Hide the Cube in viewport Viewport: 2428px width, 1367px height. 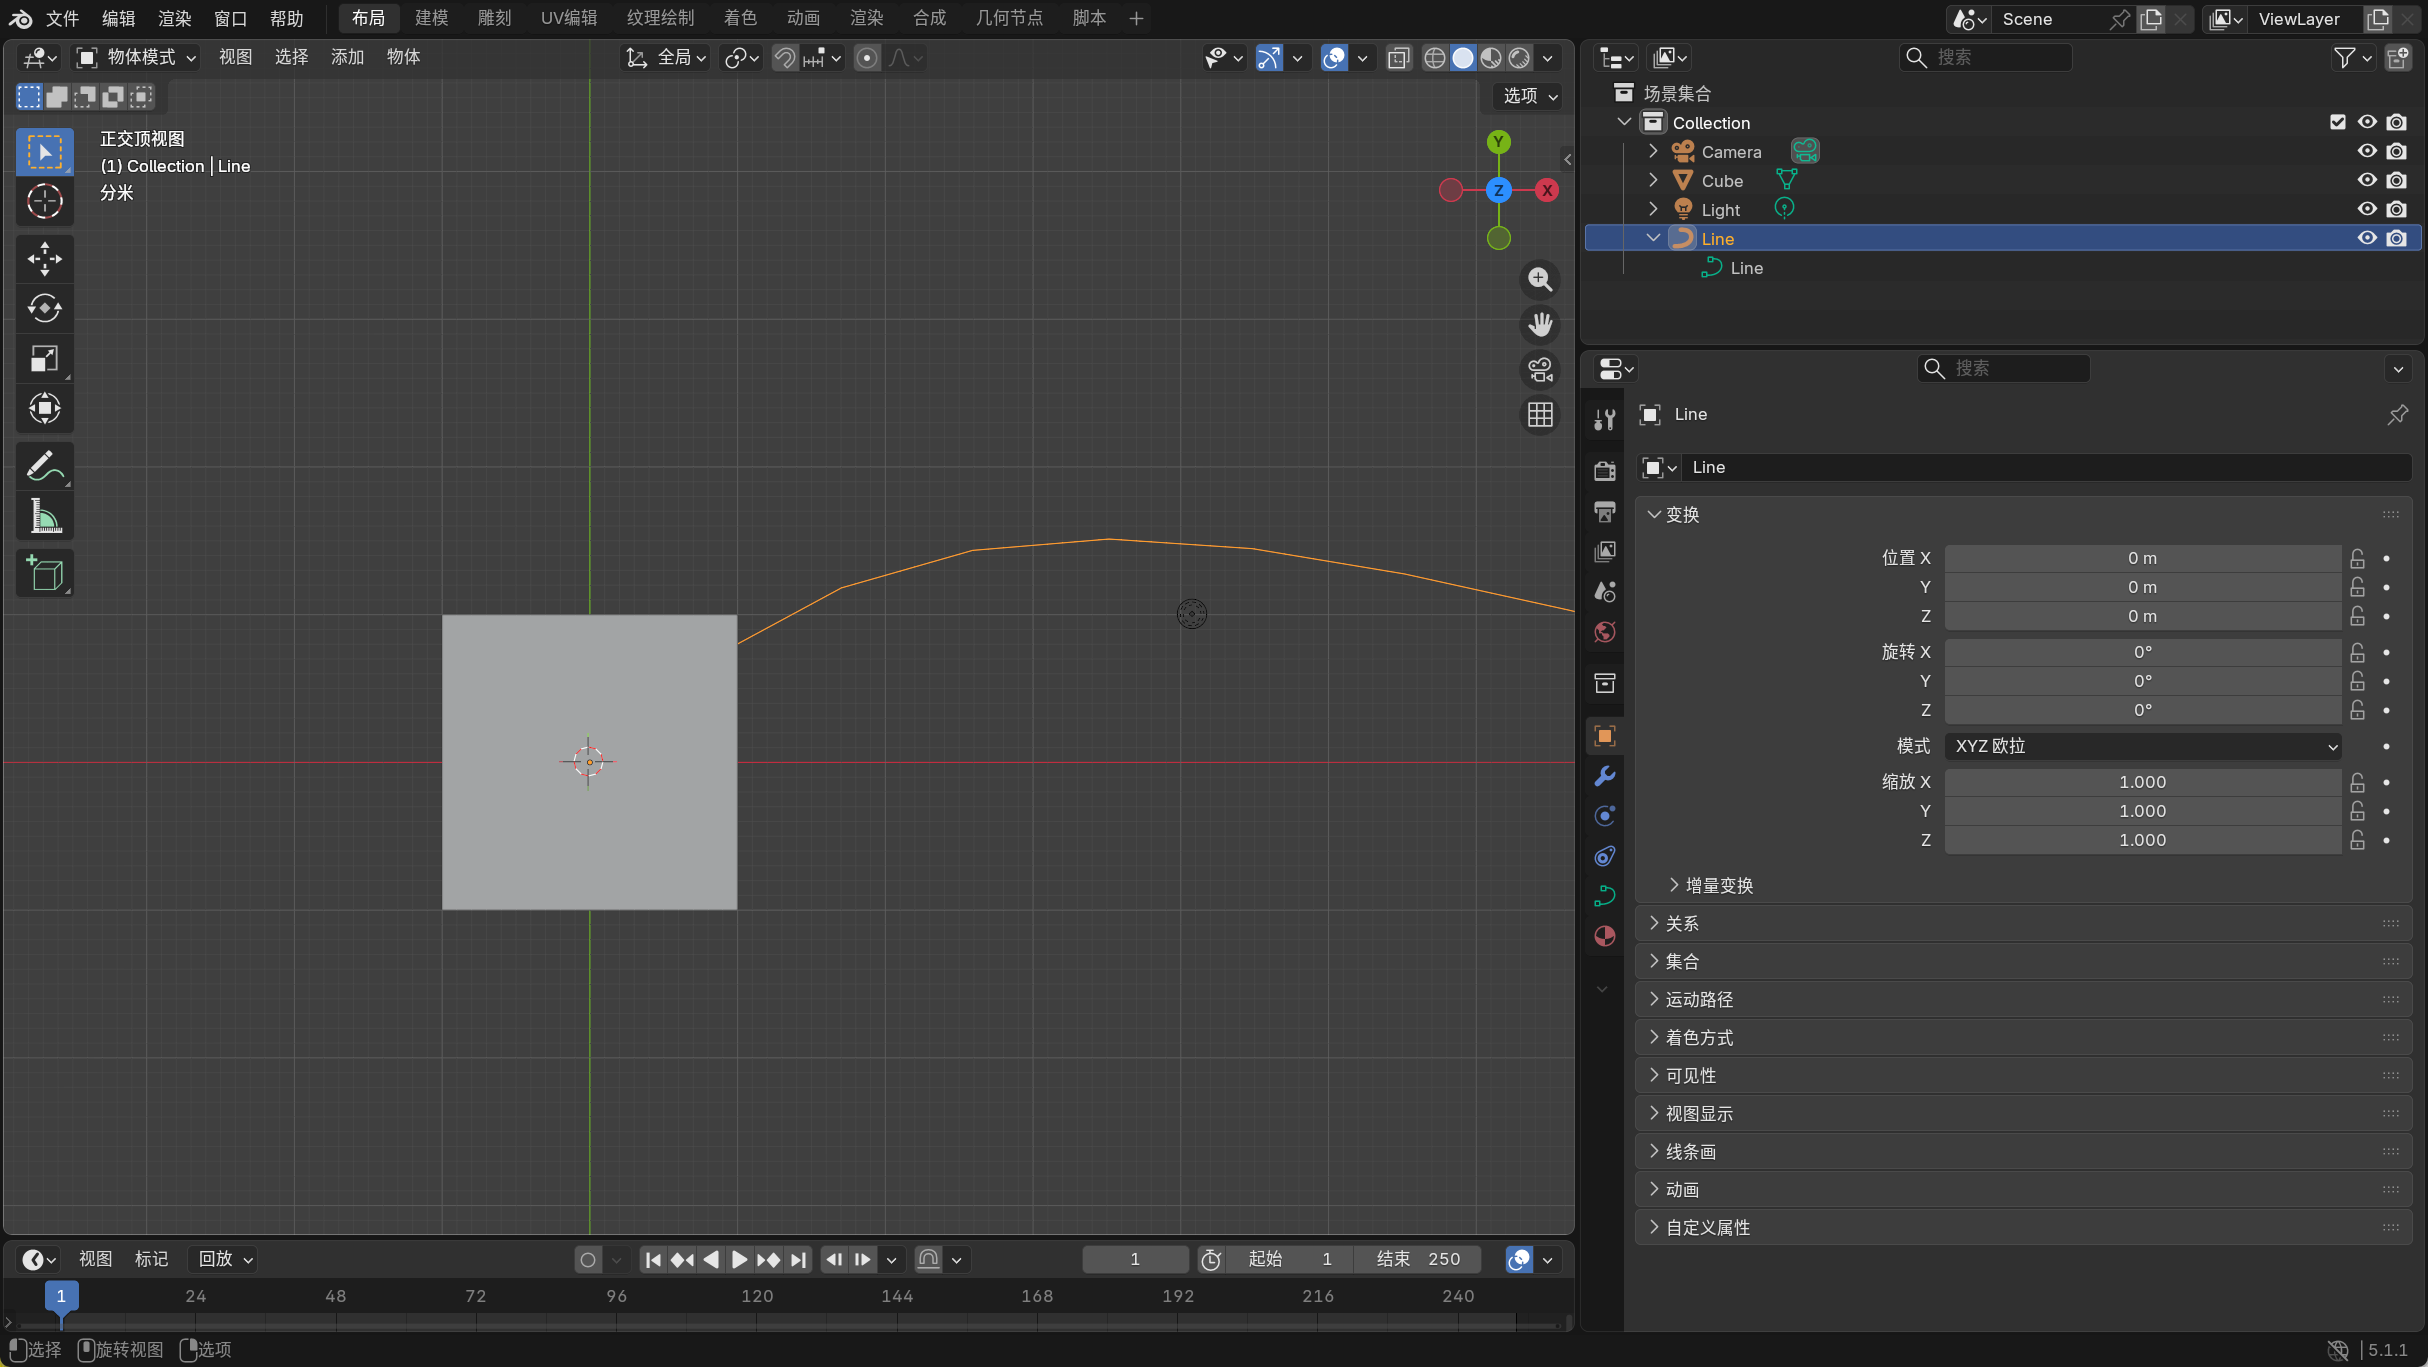[x=2366, y=180]
